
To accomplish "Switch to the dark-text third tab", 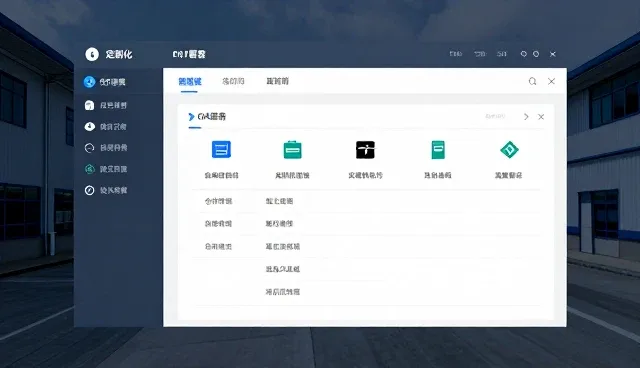I will click(278, 81).
